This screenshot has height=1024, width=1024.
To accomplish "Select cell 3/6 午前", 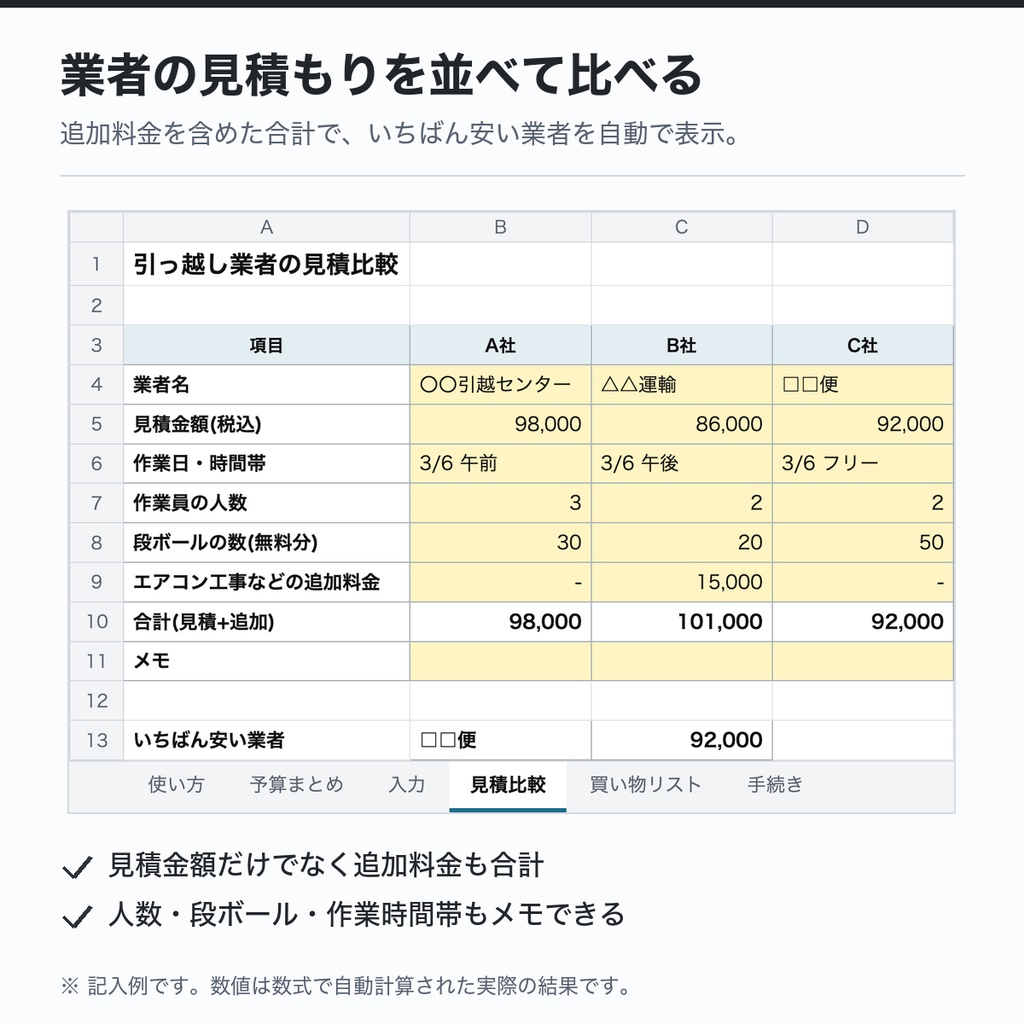I will pyautogui.click(x=500, y=464).
